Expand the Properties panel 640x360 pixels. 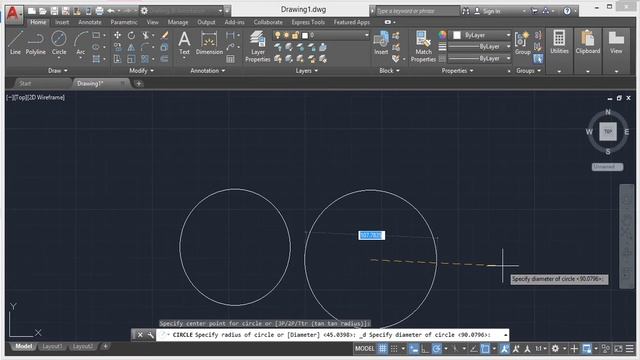coord(457,71)
